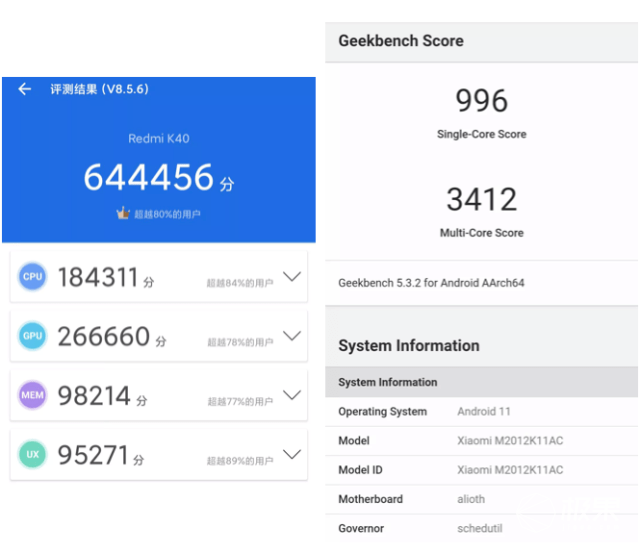Expand the CPU 184311 score details
Image resolution: width=640 pixels, height=553 pixels.
click(292, 276)
